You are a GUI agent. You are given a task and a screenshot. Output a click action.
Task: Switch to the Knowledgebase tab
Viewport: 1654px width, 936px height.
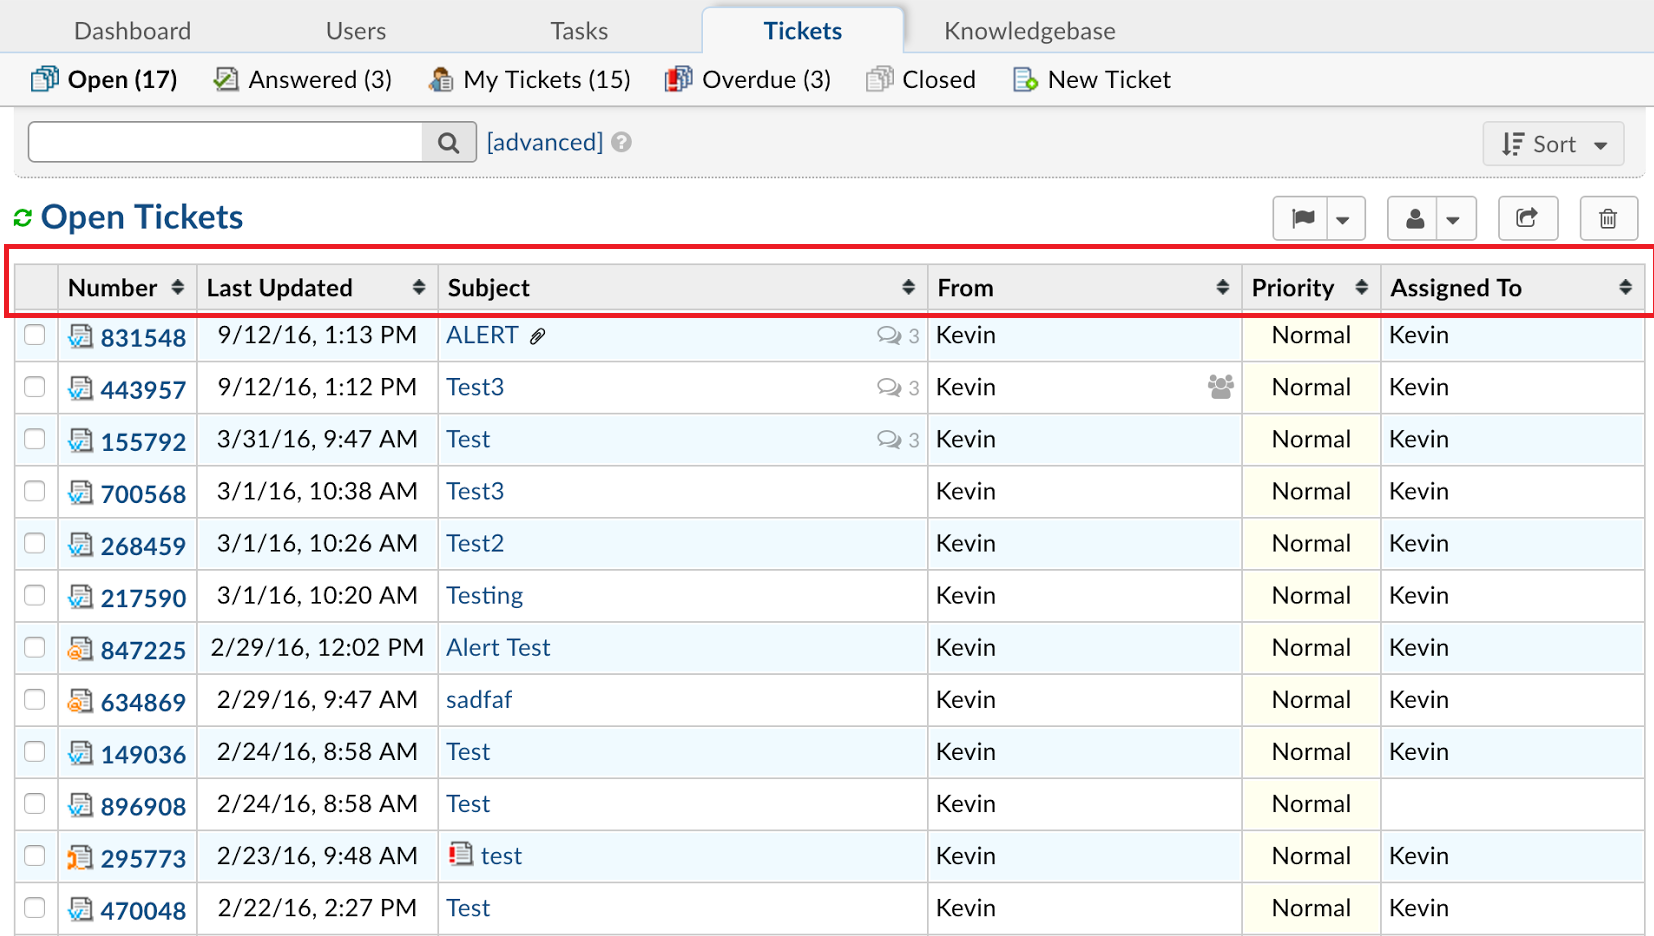click(x=1029, y=30)
